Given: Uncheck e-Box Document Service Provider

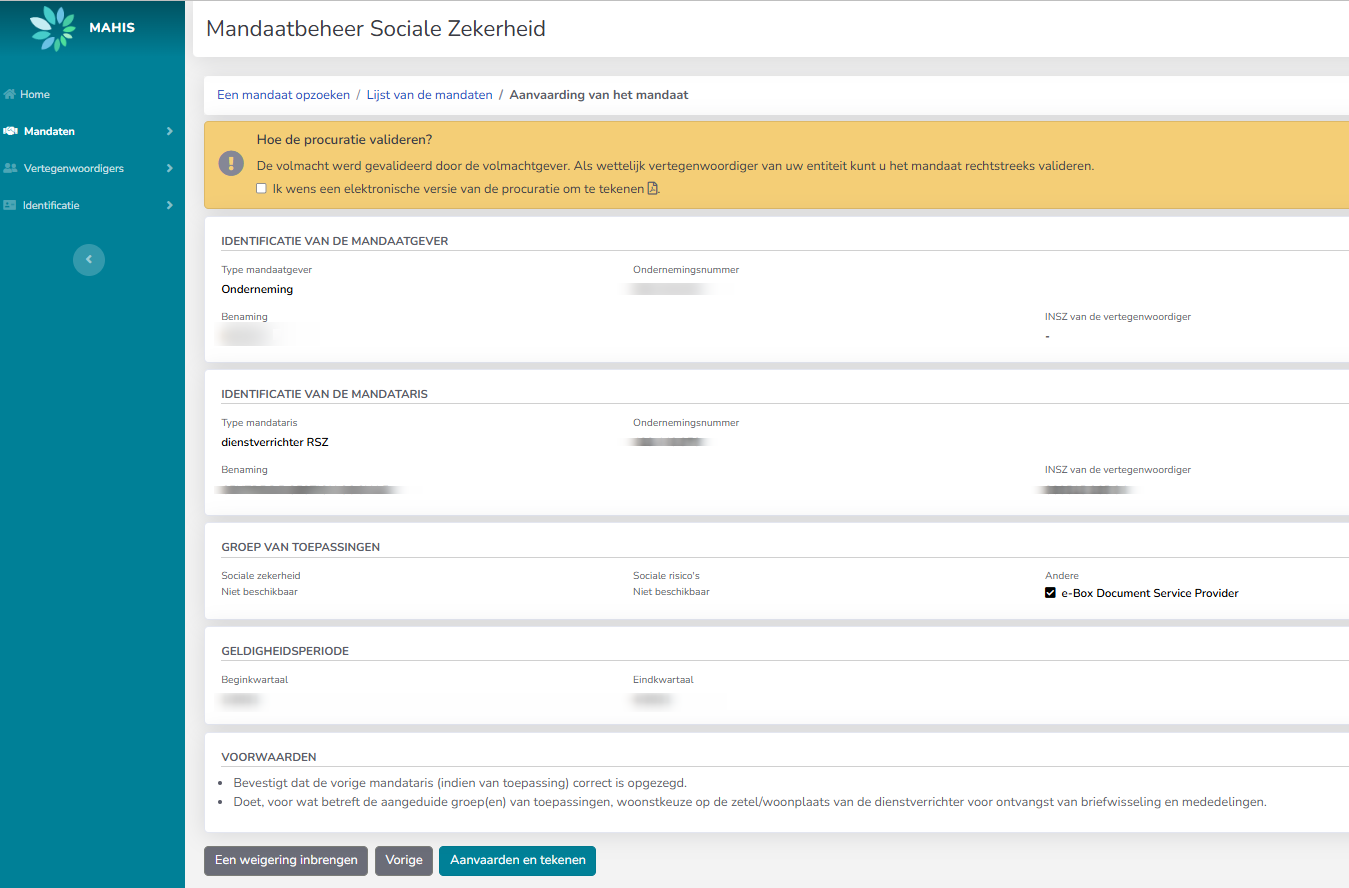Looking at the screenshot, I should [1050, 593].
